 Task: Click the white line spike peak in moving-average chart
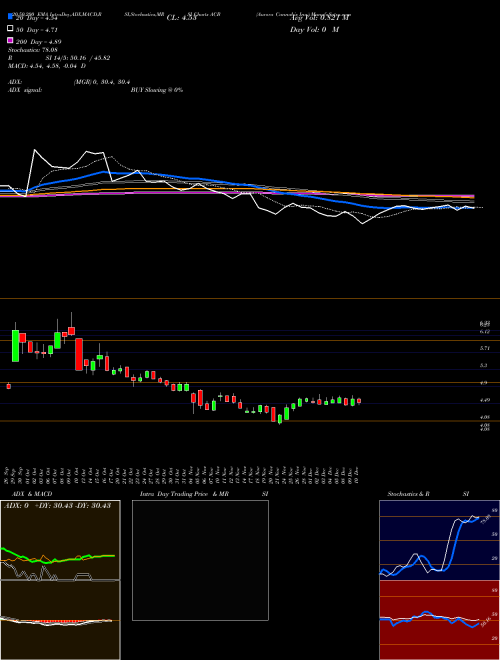click(x=34, y=150)
